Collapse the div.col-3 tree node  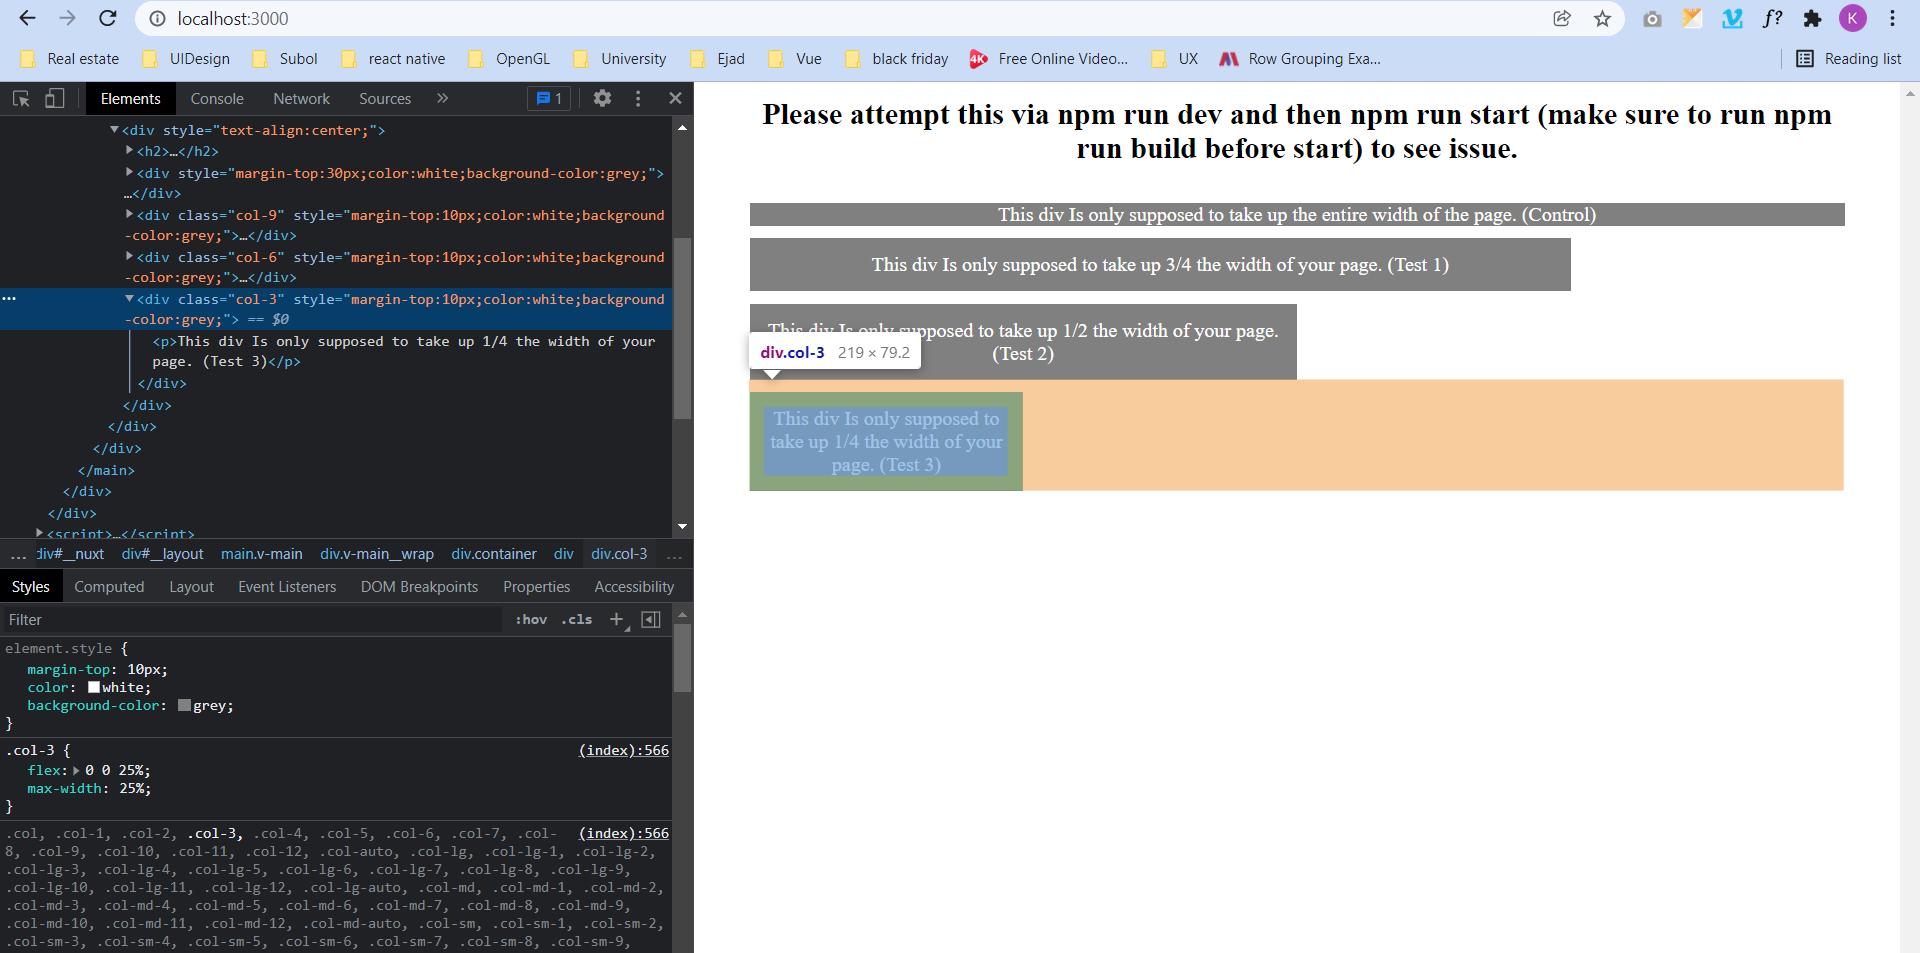pos(130,299)
